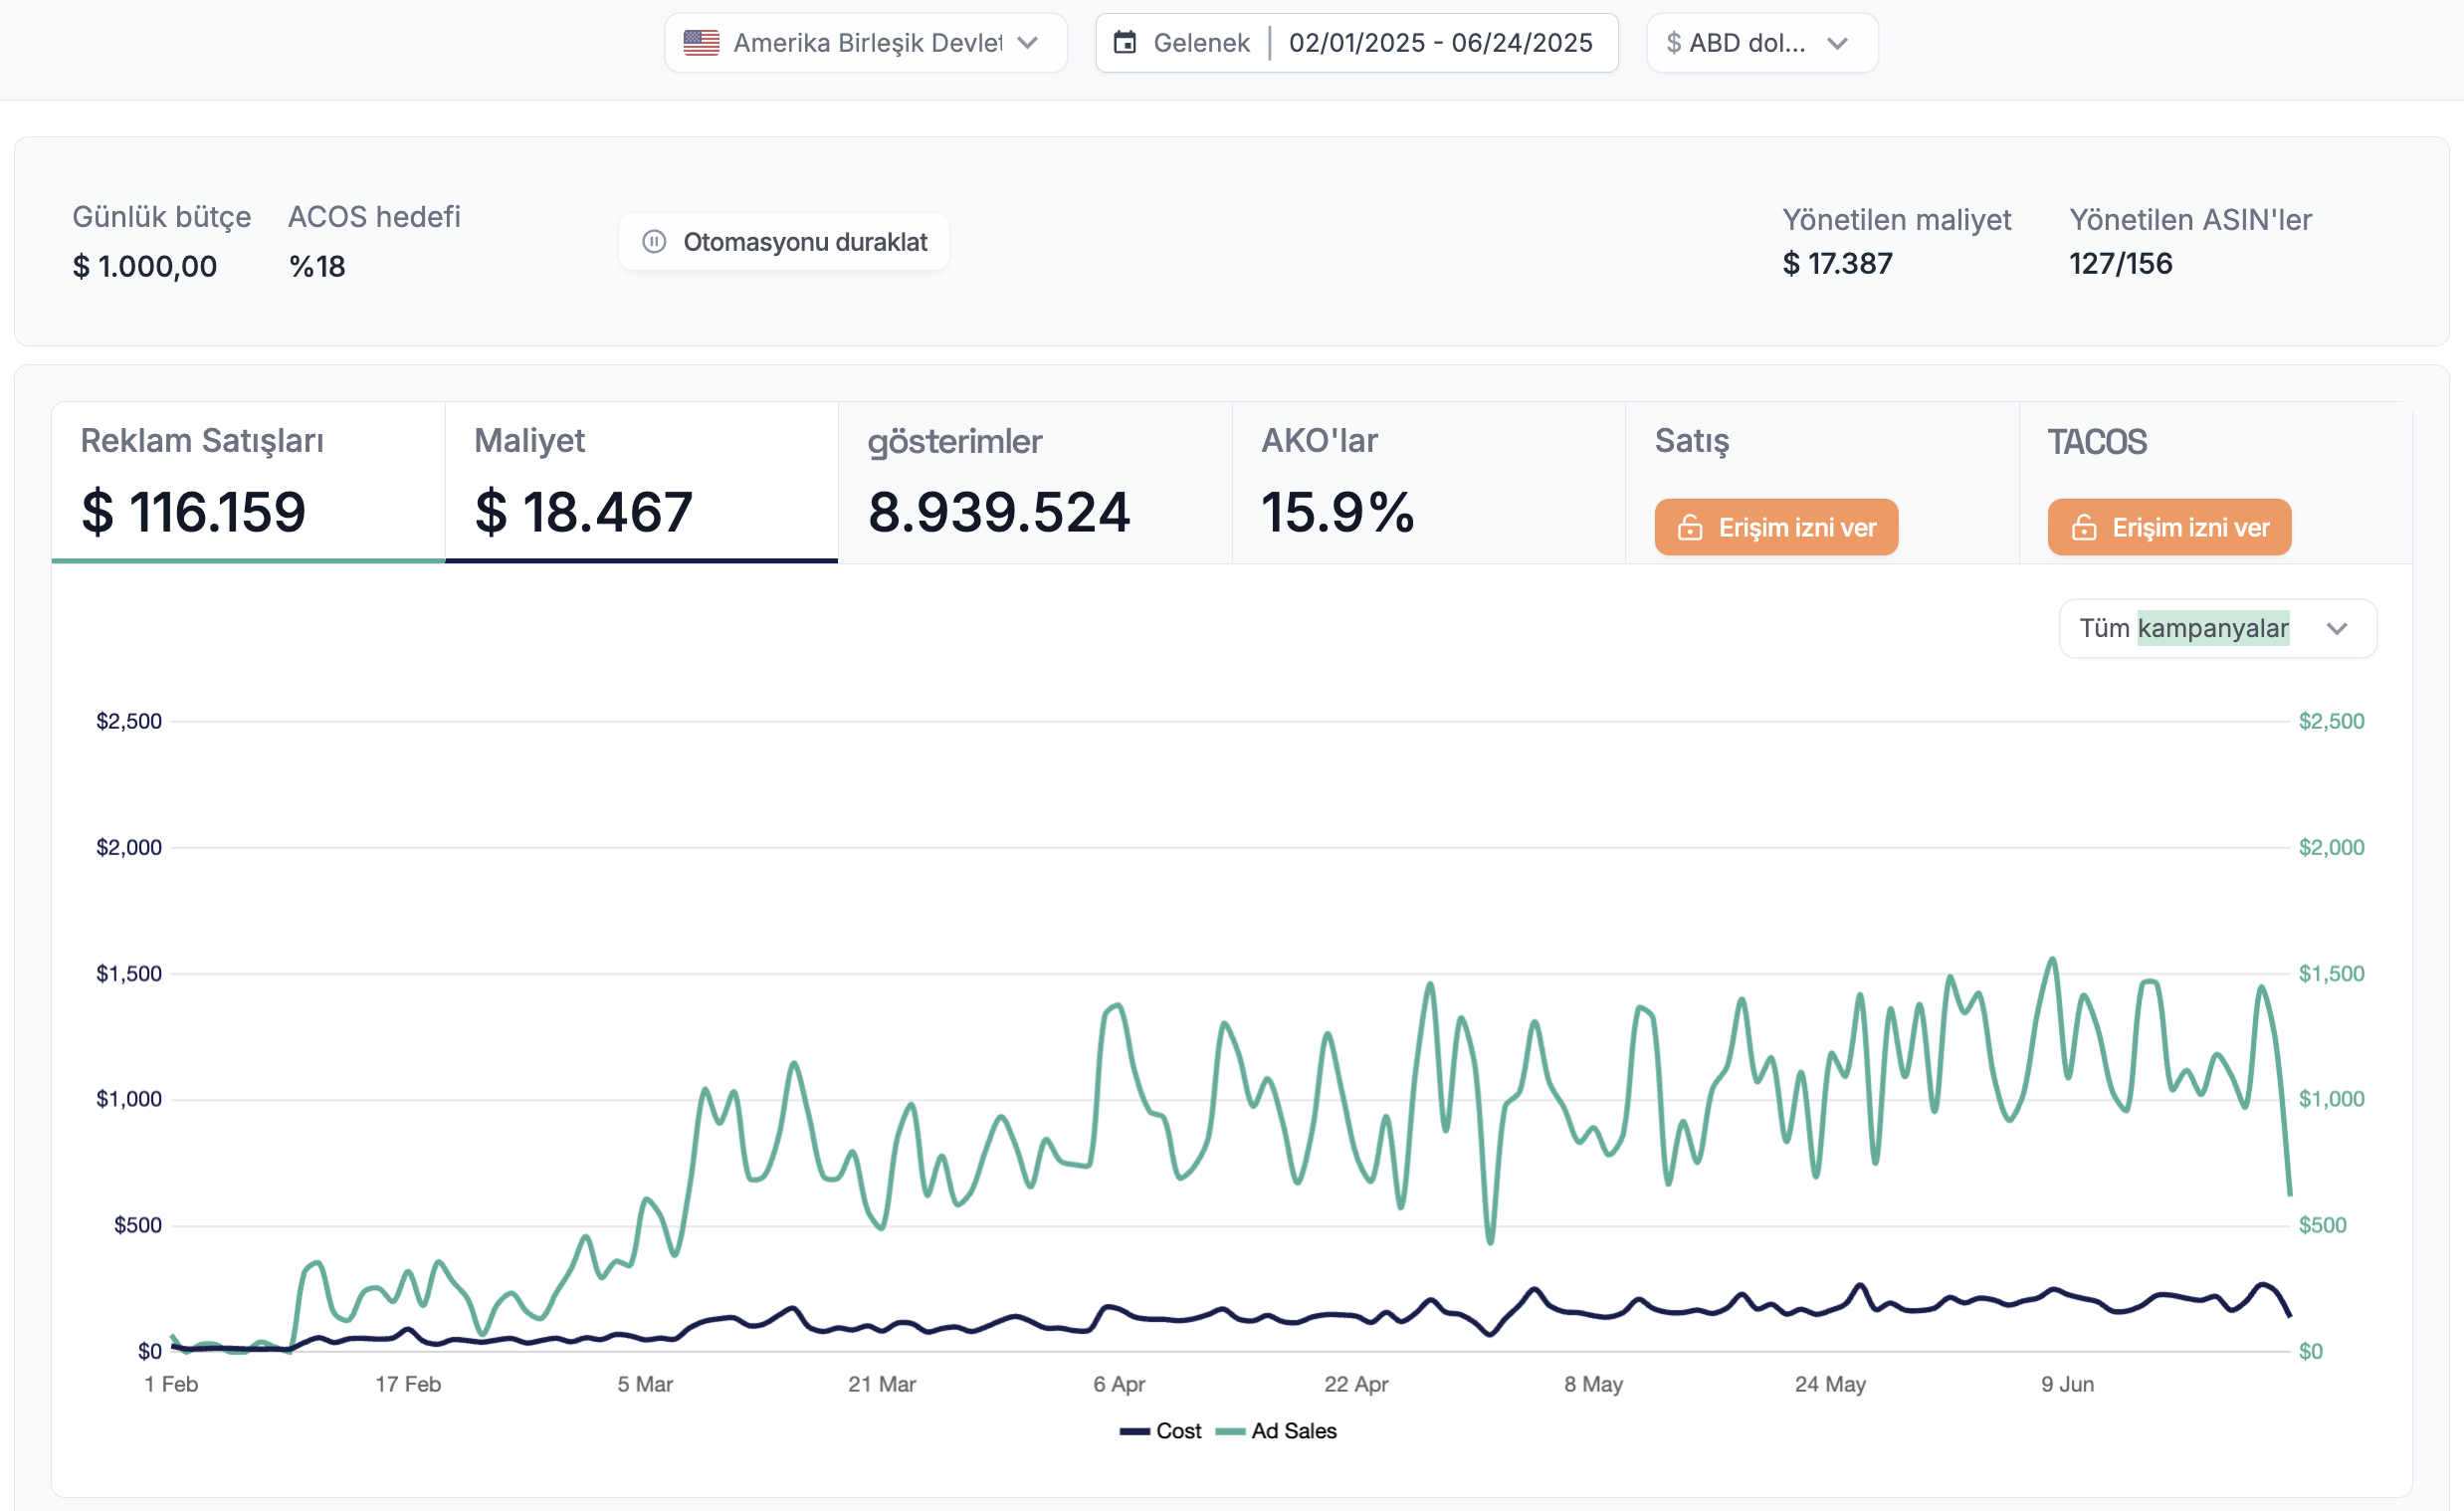
Task: Click the US flag icon
Action: coord(701,43)
